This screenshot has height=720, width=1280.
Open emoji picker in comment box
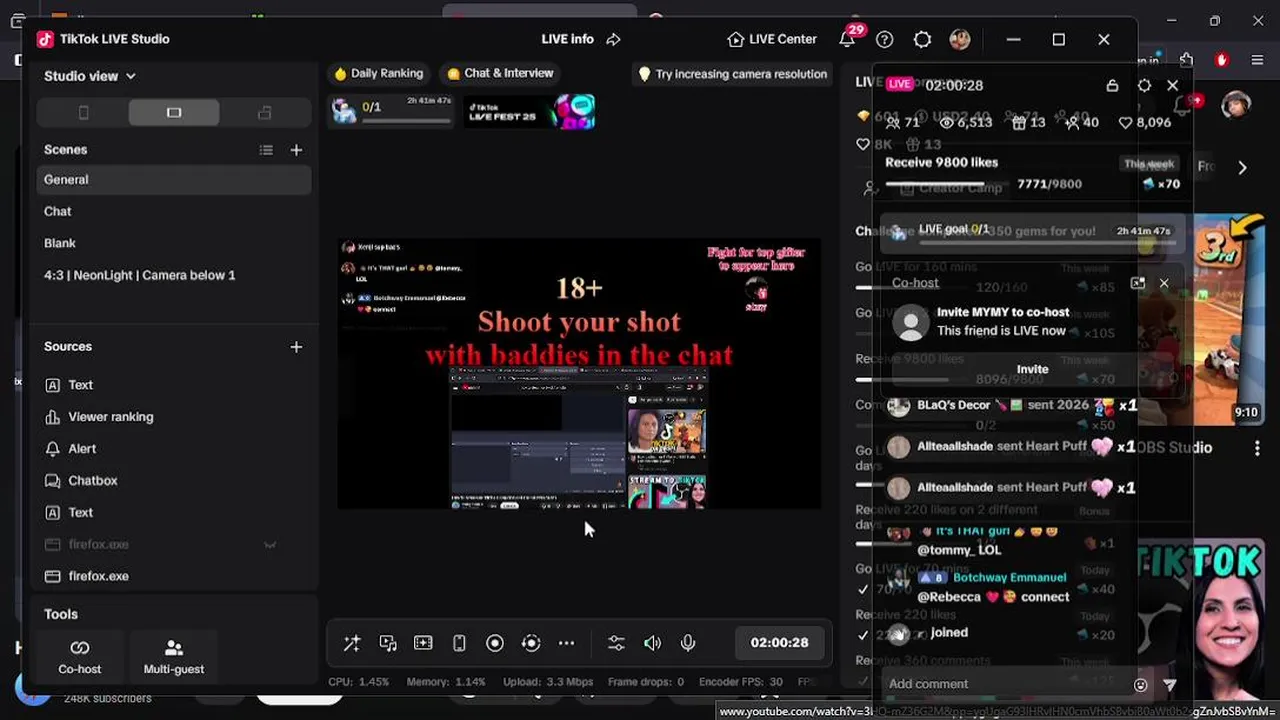point(1140,685)
